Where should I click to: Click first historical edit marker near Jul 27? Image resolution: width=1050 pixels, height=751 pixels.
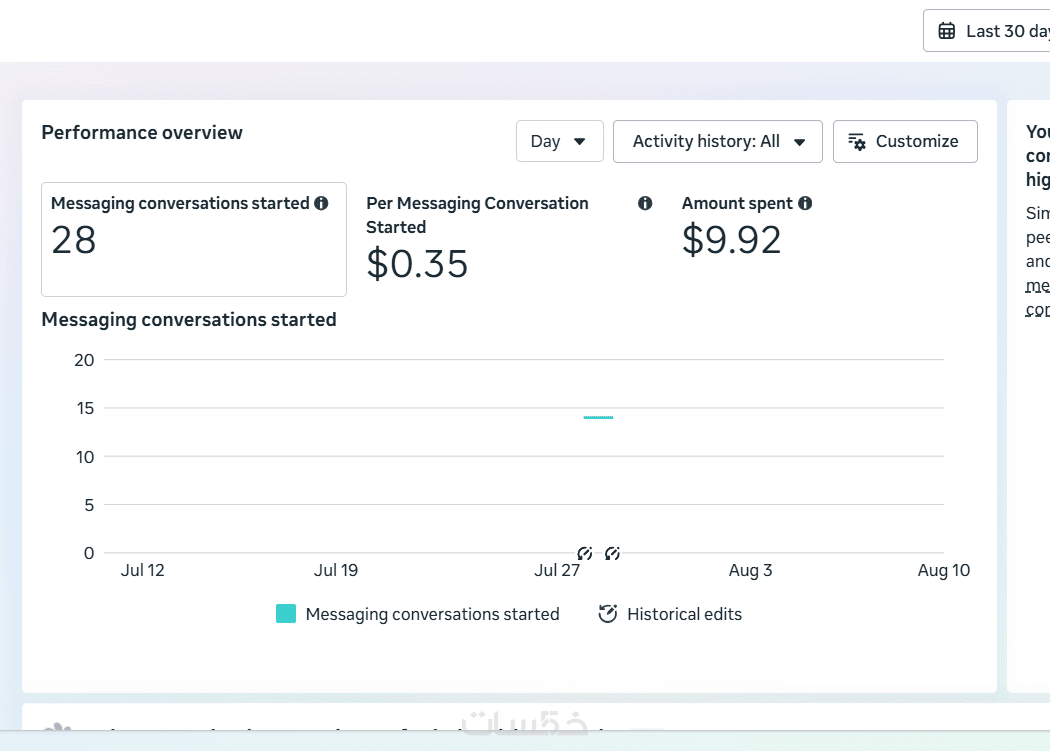pos(585,553)
